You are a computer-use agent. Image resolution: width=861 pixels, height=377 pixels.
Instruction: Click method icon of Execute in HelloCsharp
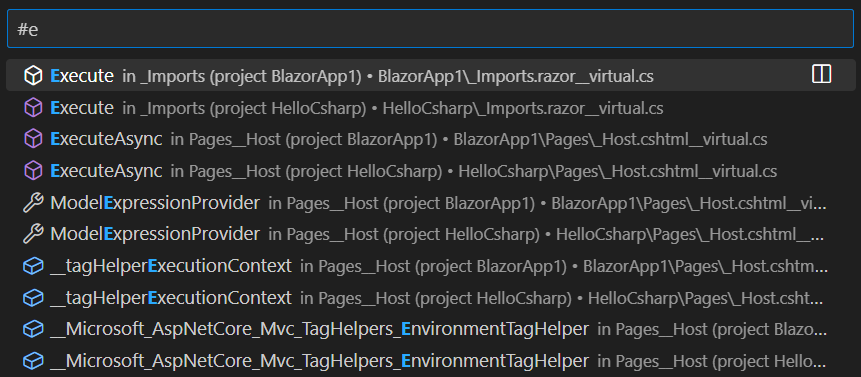coord(33,108)
